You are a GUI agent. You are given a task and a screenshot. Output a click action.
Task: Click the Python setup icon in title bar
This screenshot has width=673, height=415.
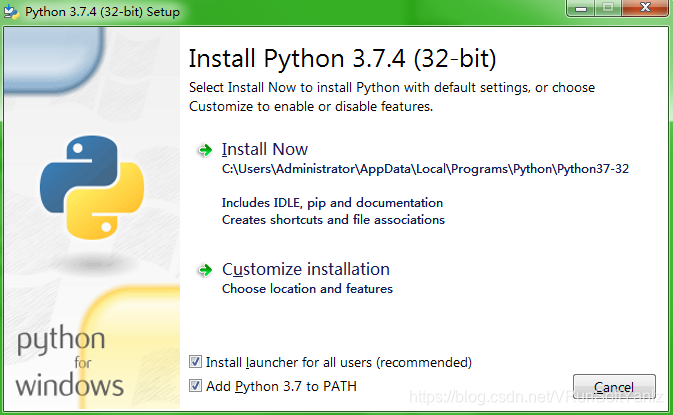[x=11, y=12]
